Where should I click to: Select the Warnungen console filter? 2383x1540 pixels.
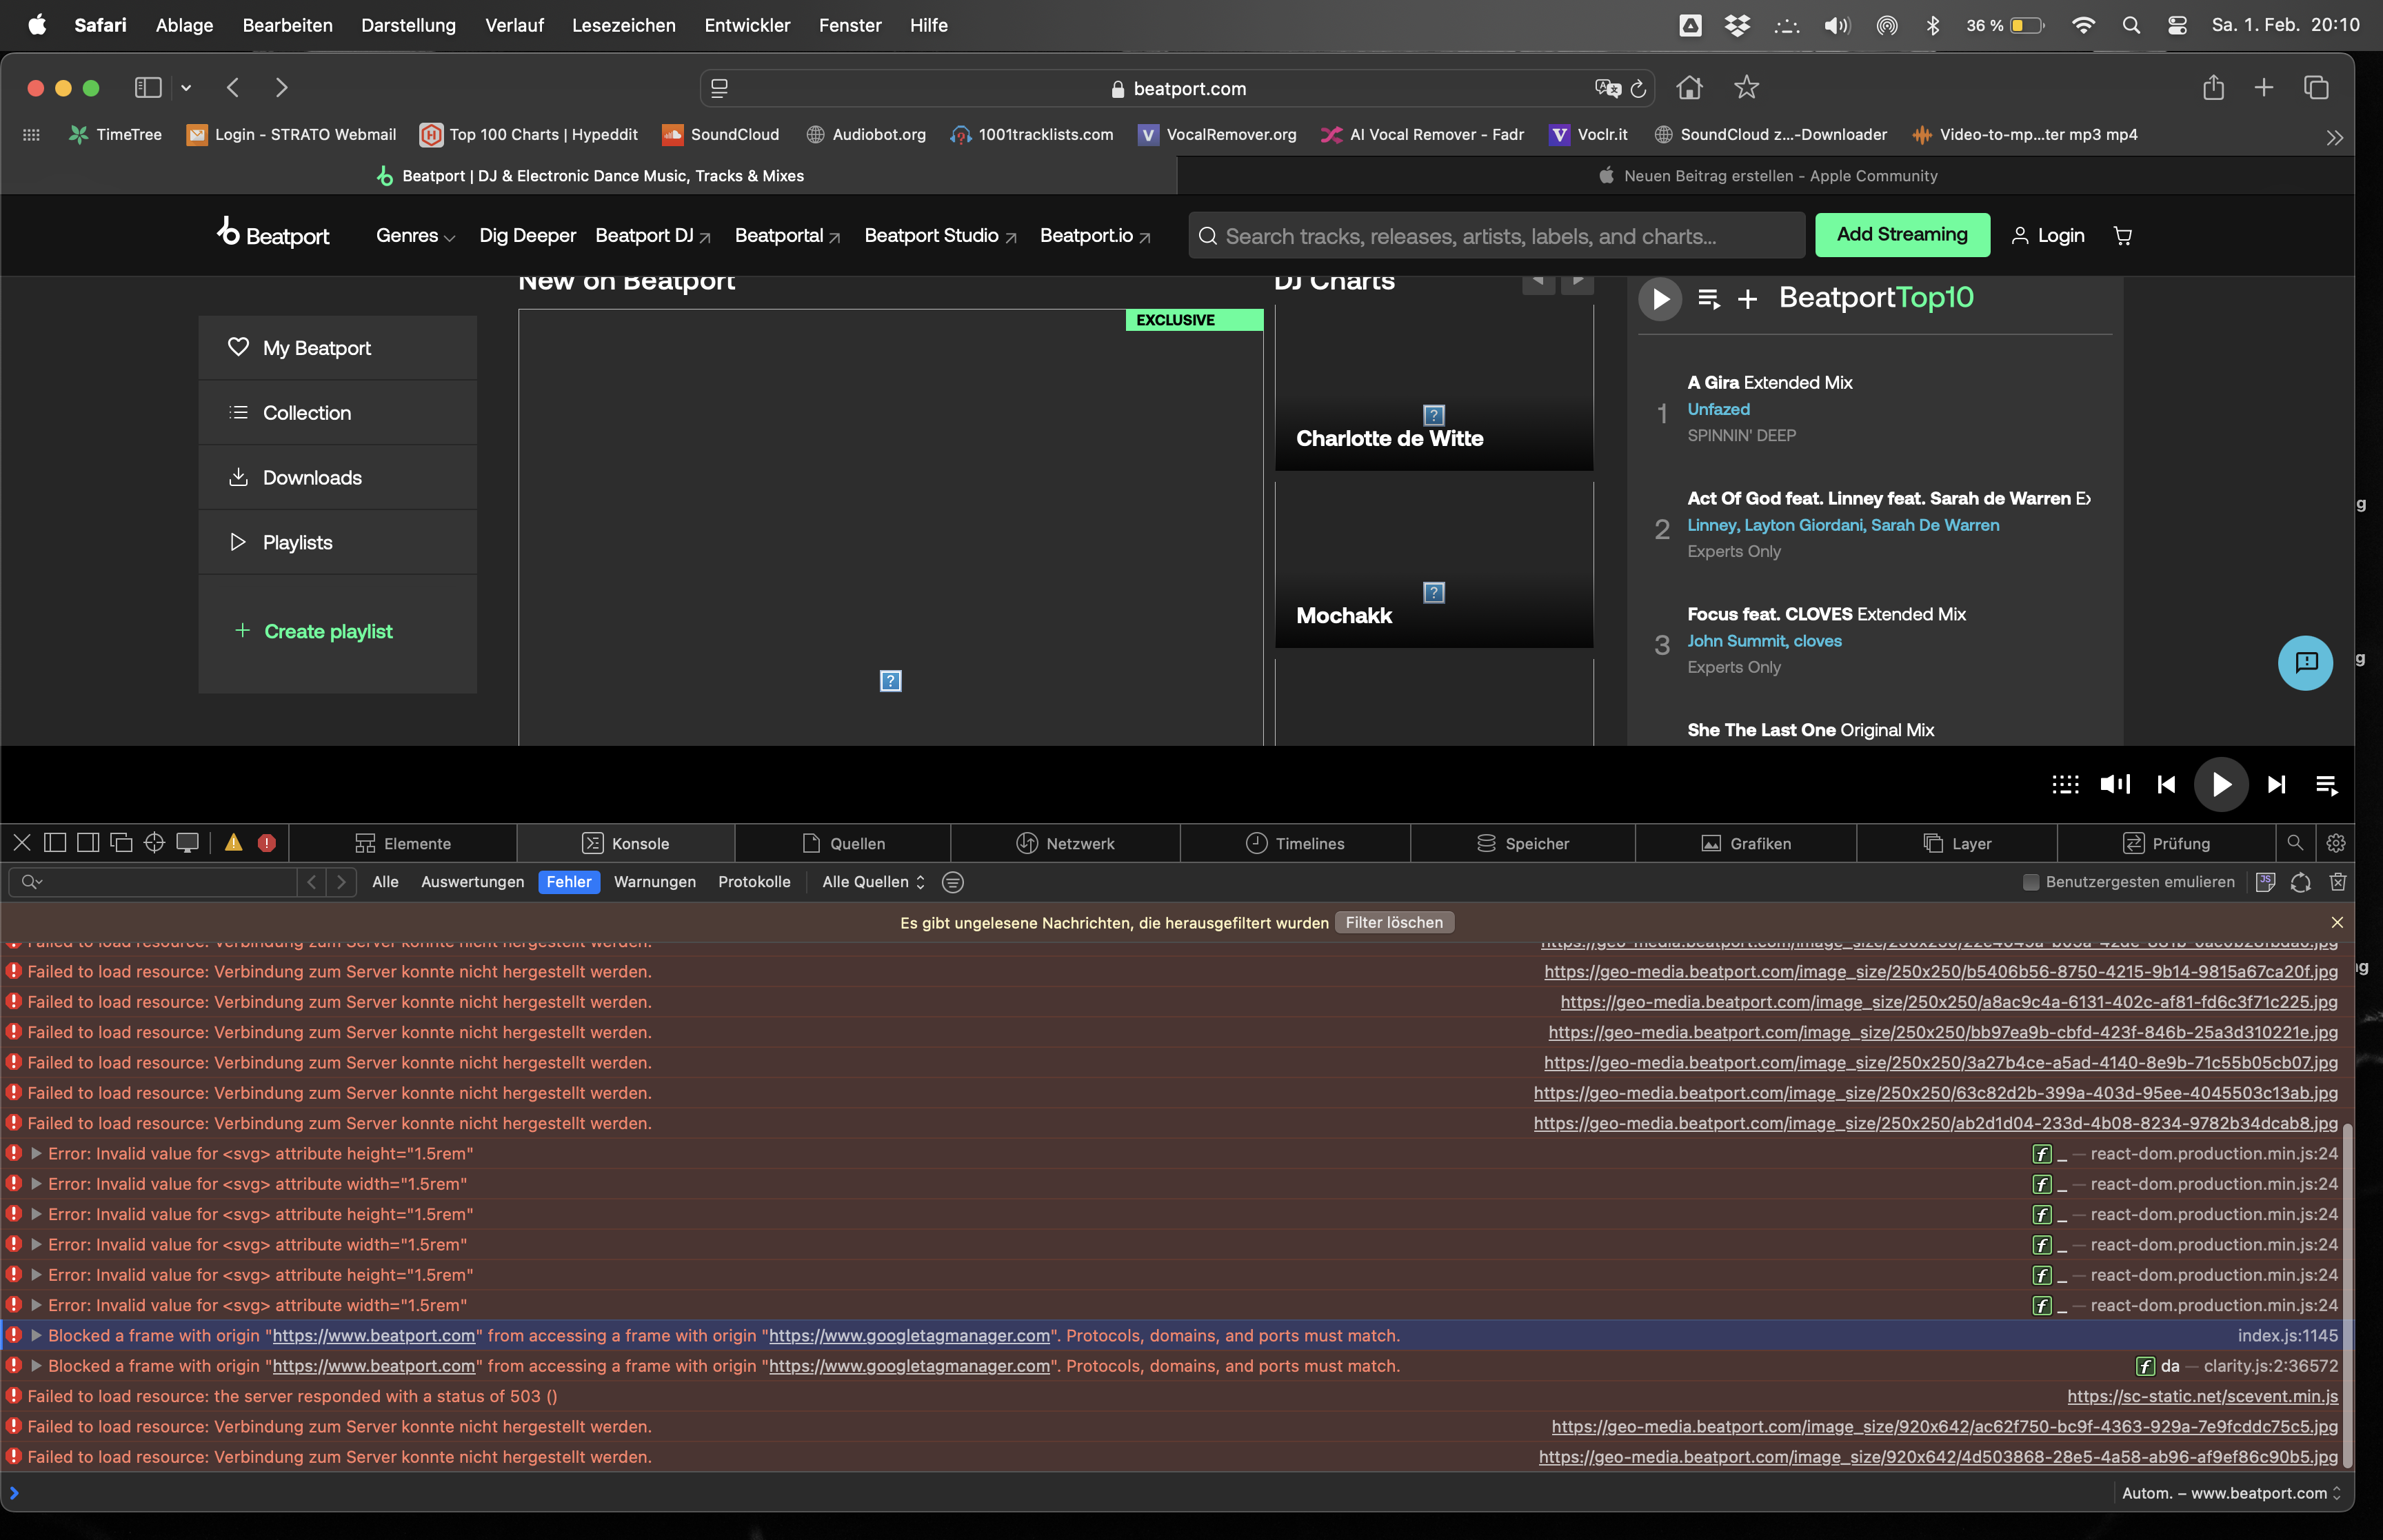[x=654, y=882]
